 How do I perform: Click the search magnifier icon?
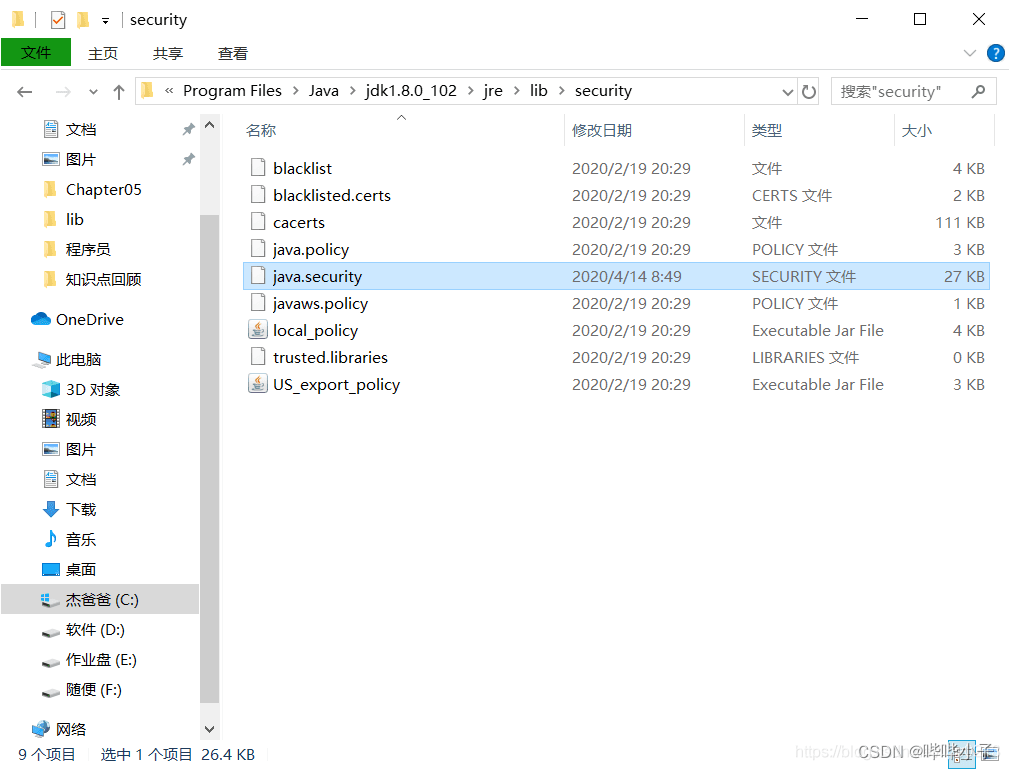tap(978, 91)
